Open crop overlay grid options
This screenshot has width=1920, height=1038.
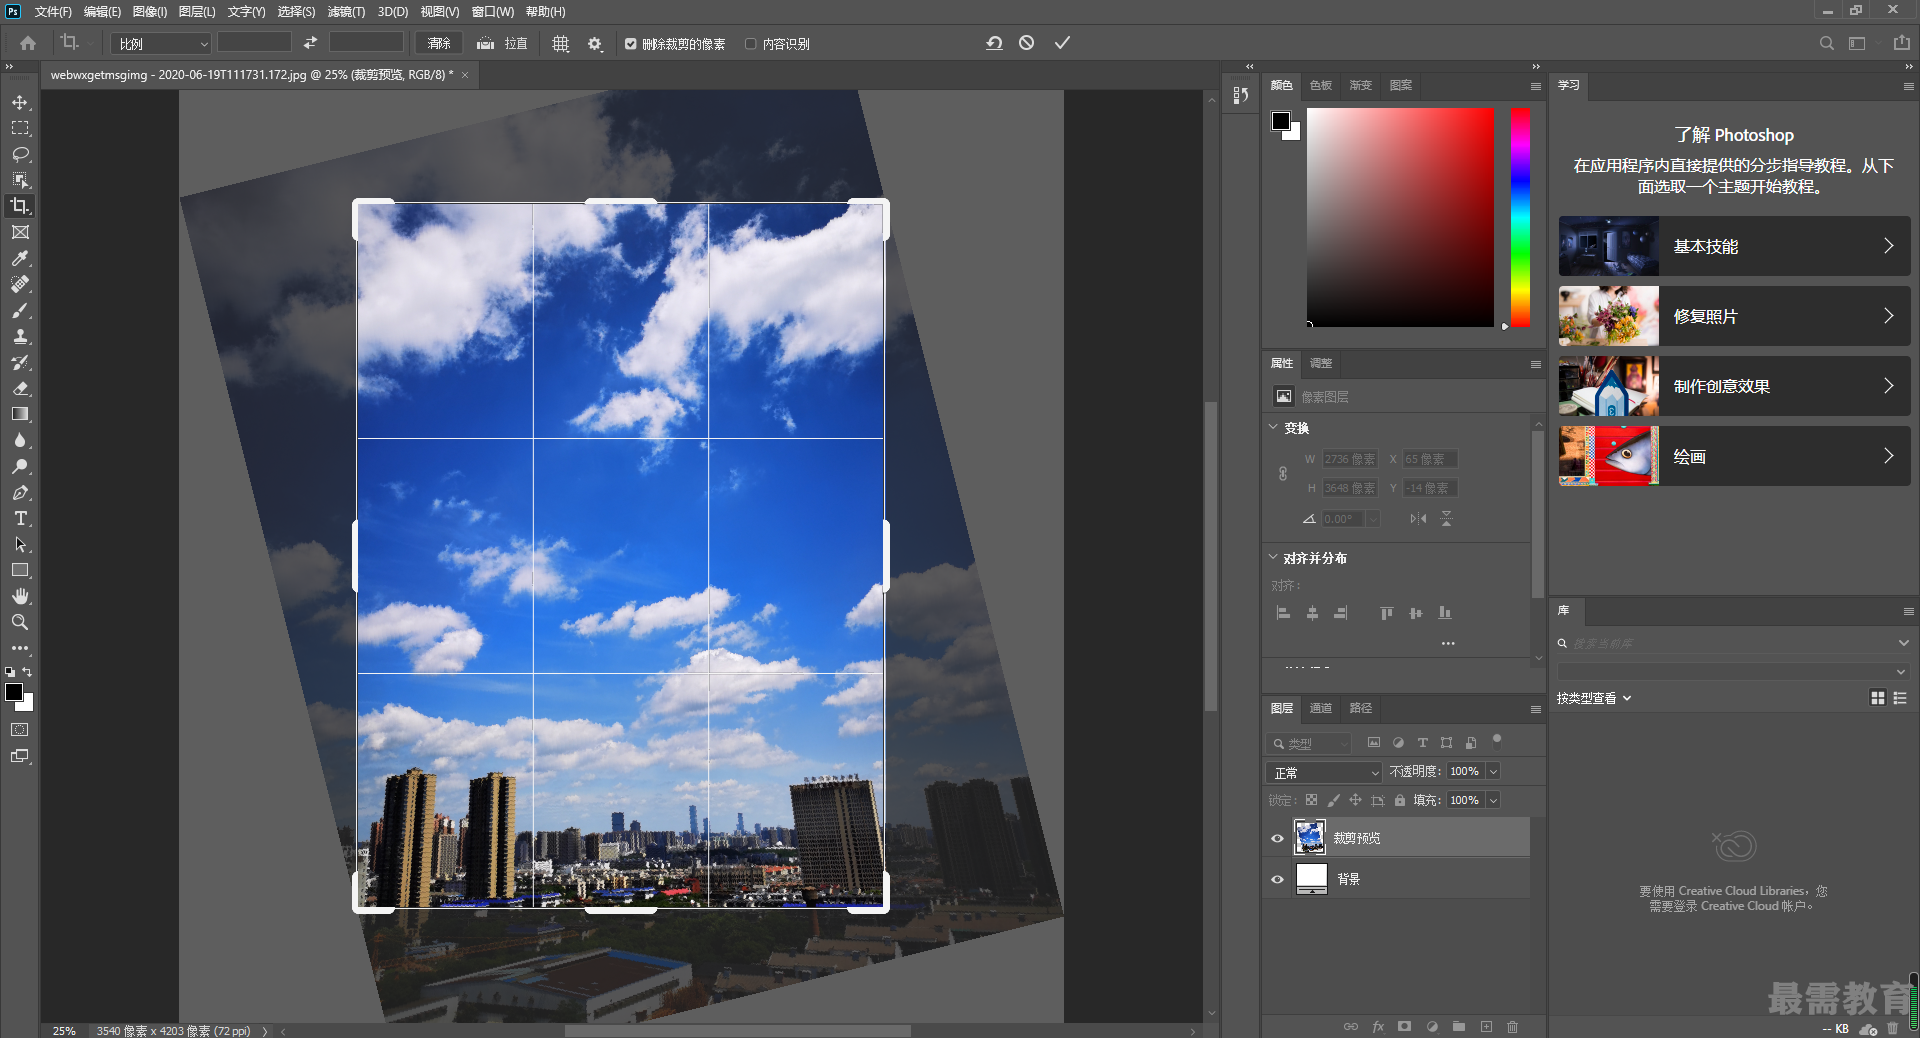561,44
